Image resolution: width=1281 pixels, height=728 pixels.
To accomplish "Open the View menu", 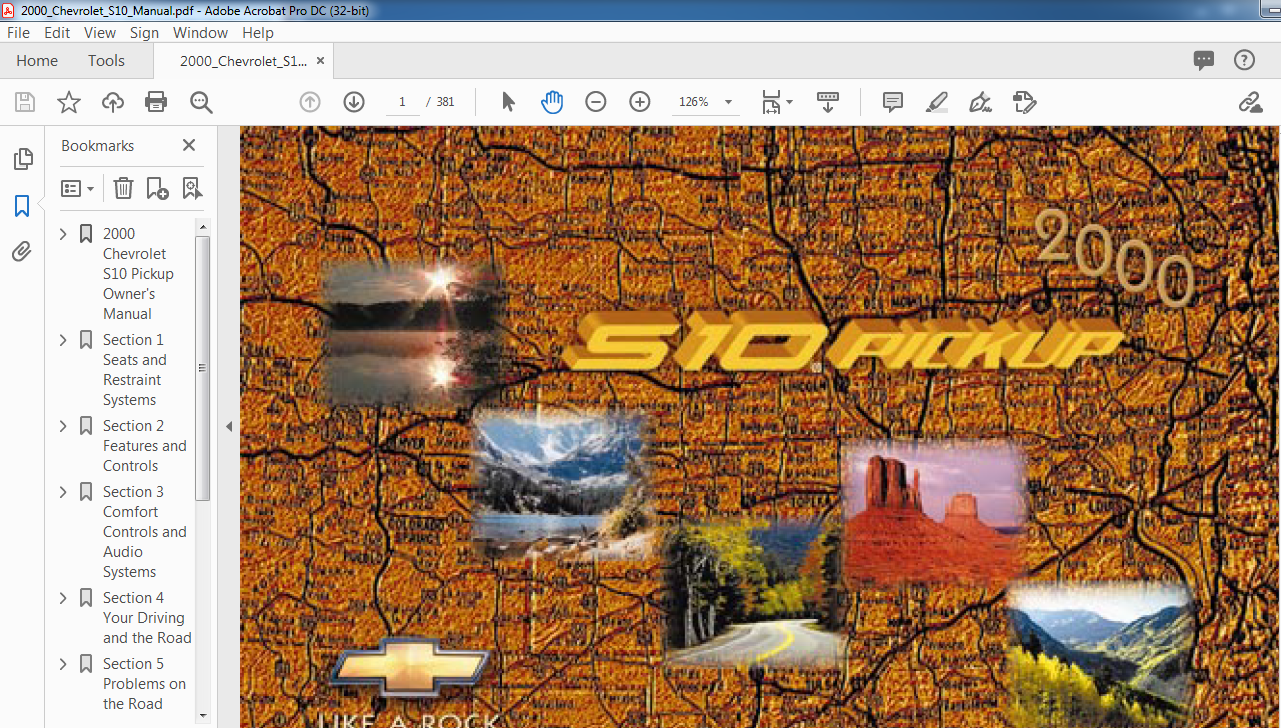I will [100, 33].
